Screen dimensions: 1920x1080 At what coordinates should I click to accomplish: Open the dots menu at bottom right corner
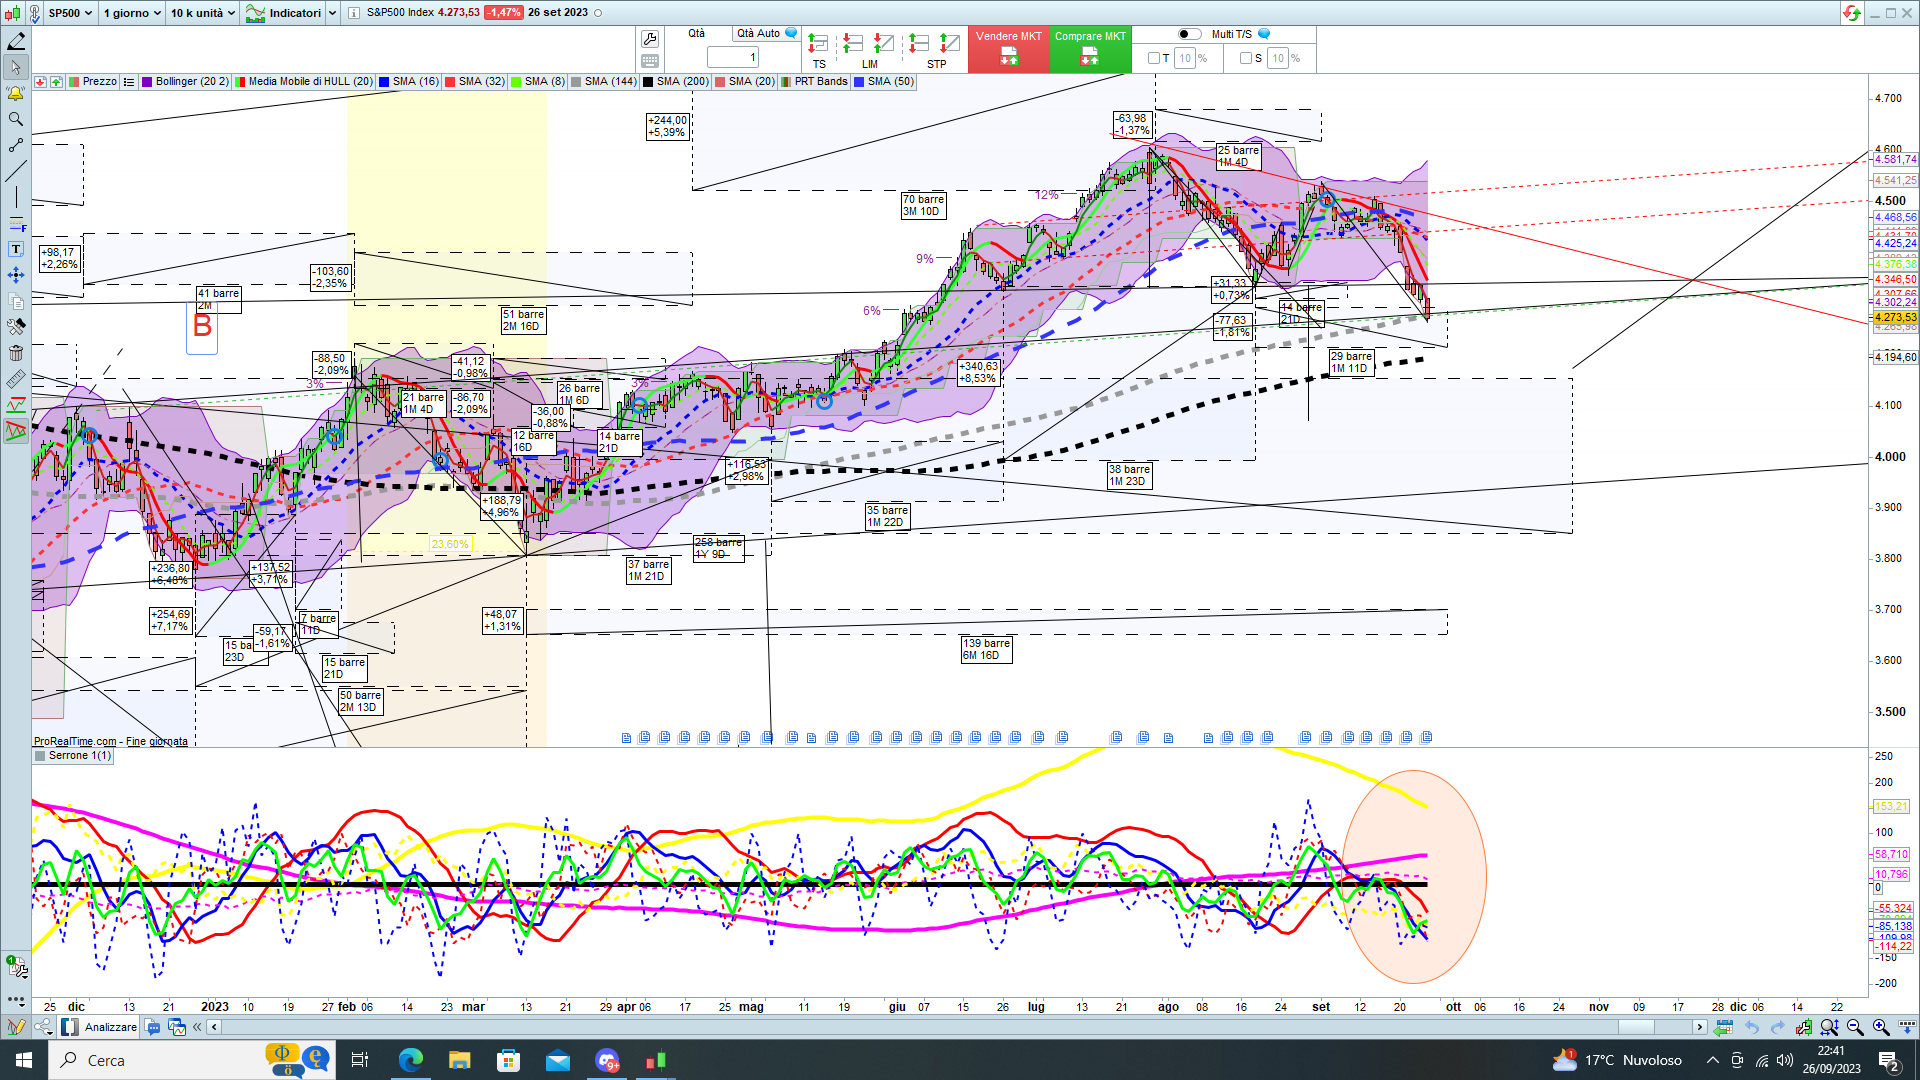tap(1907, 1027)
